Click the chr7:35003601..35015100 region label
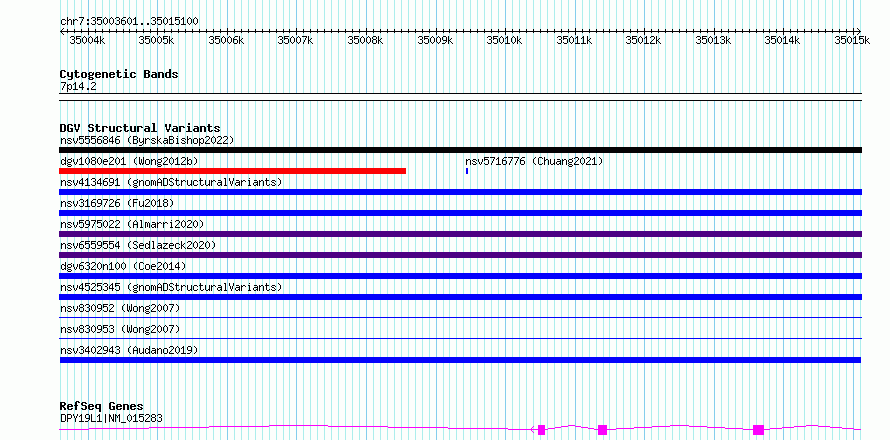The height and width of the screenshot is (440, 890). (129, 22)
